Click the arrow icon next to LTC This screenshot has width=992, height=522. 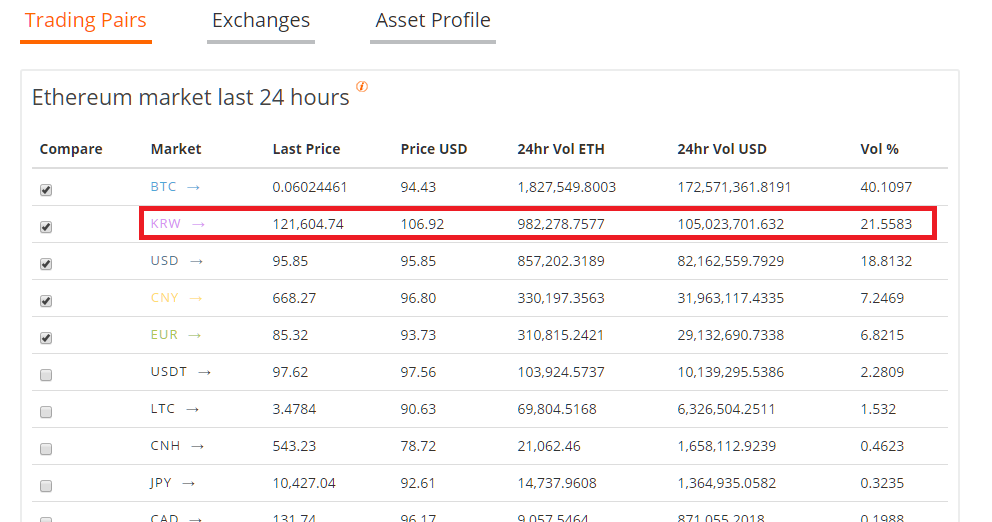[x=193, y=409]
